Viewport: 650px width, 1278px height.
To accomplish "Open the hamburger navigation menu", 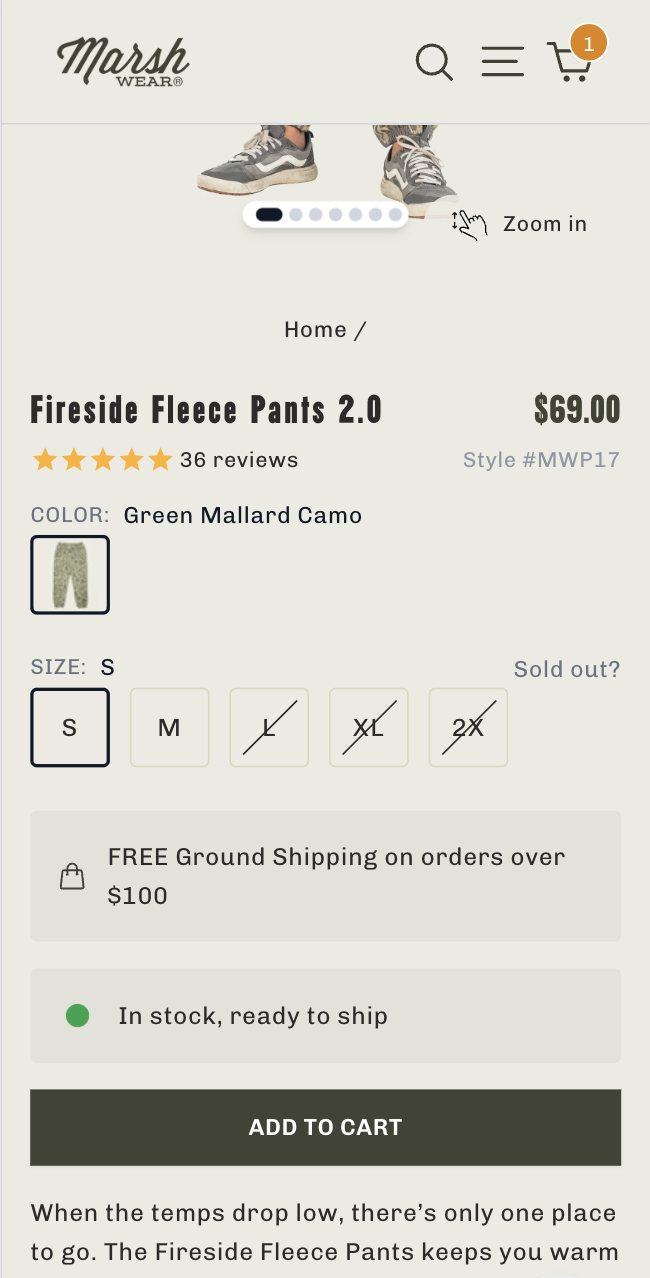I will 502,61.
